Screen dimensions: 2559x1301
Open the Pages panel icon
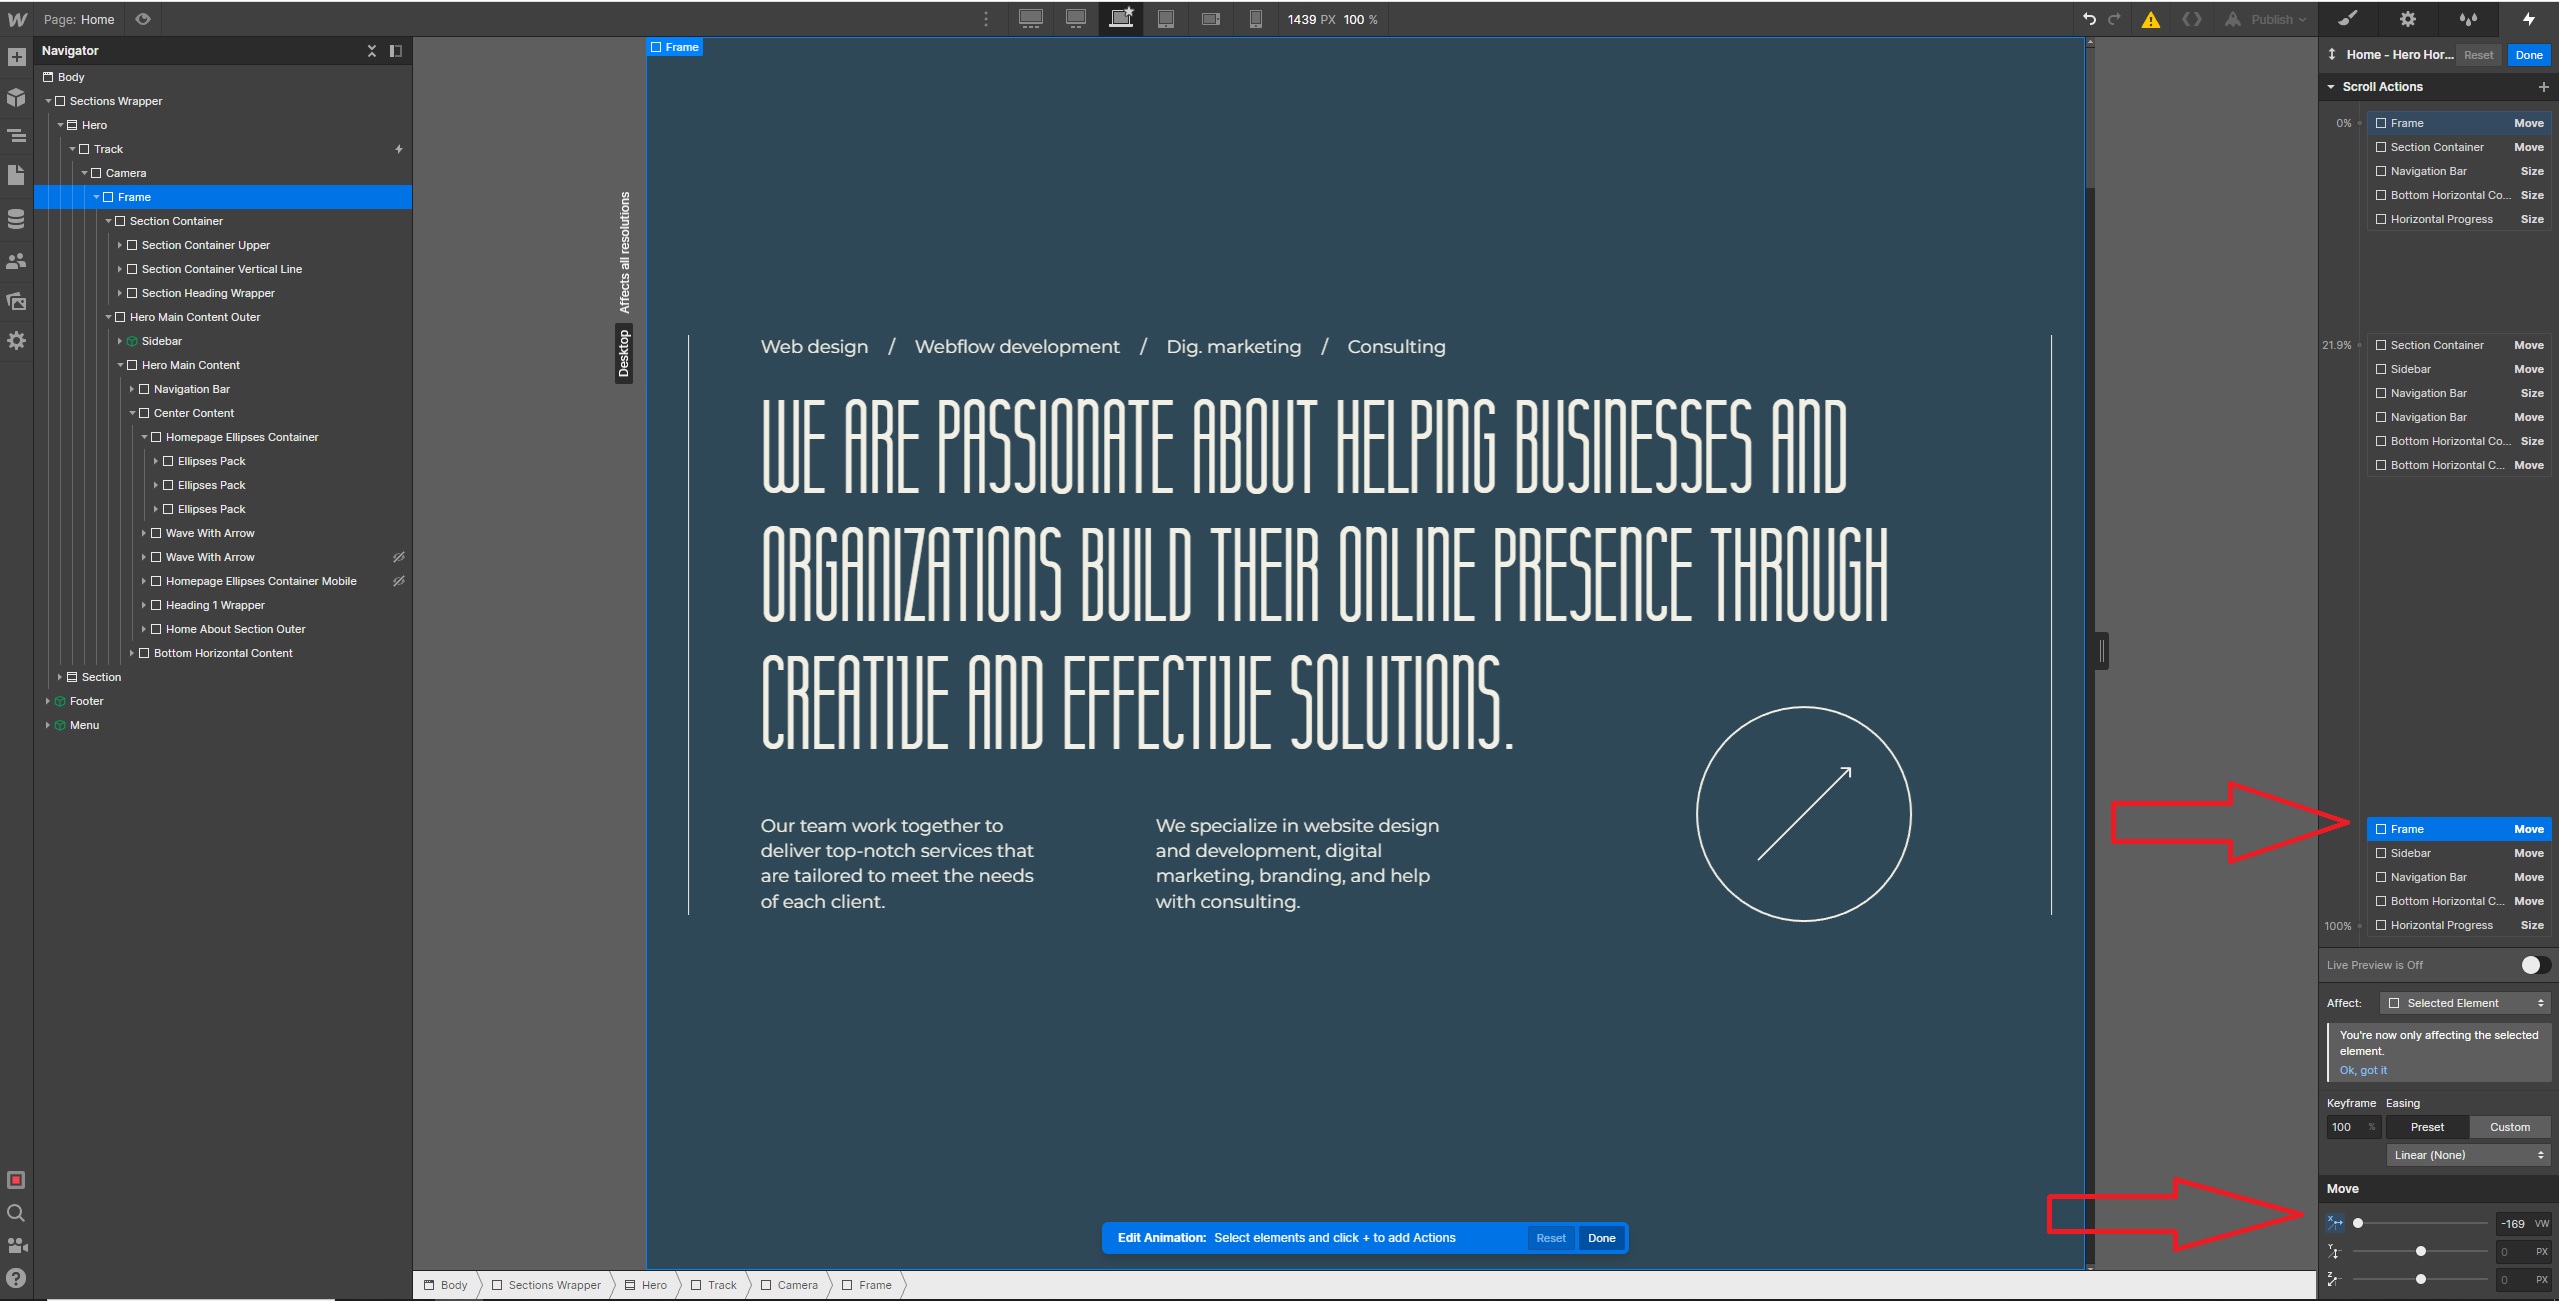point(16,175)
